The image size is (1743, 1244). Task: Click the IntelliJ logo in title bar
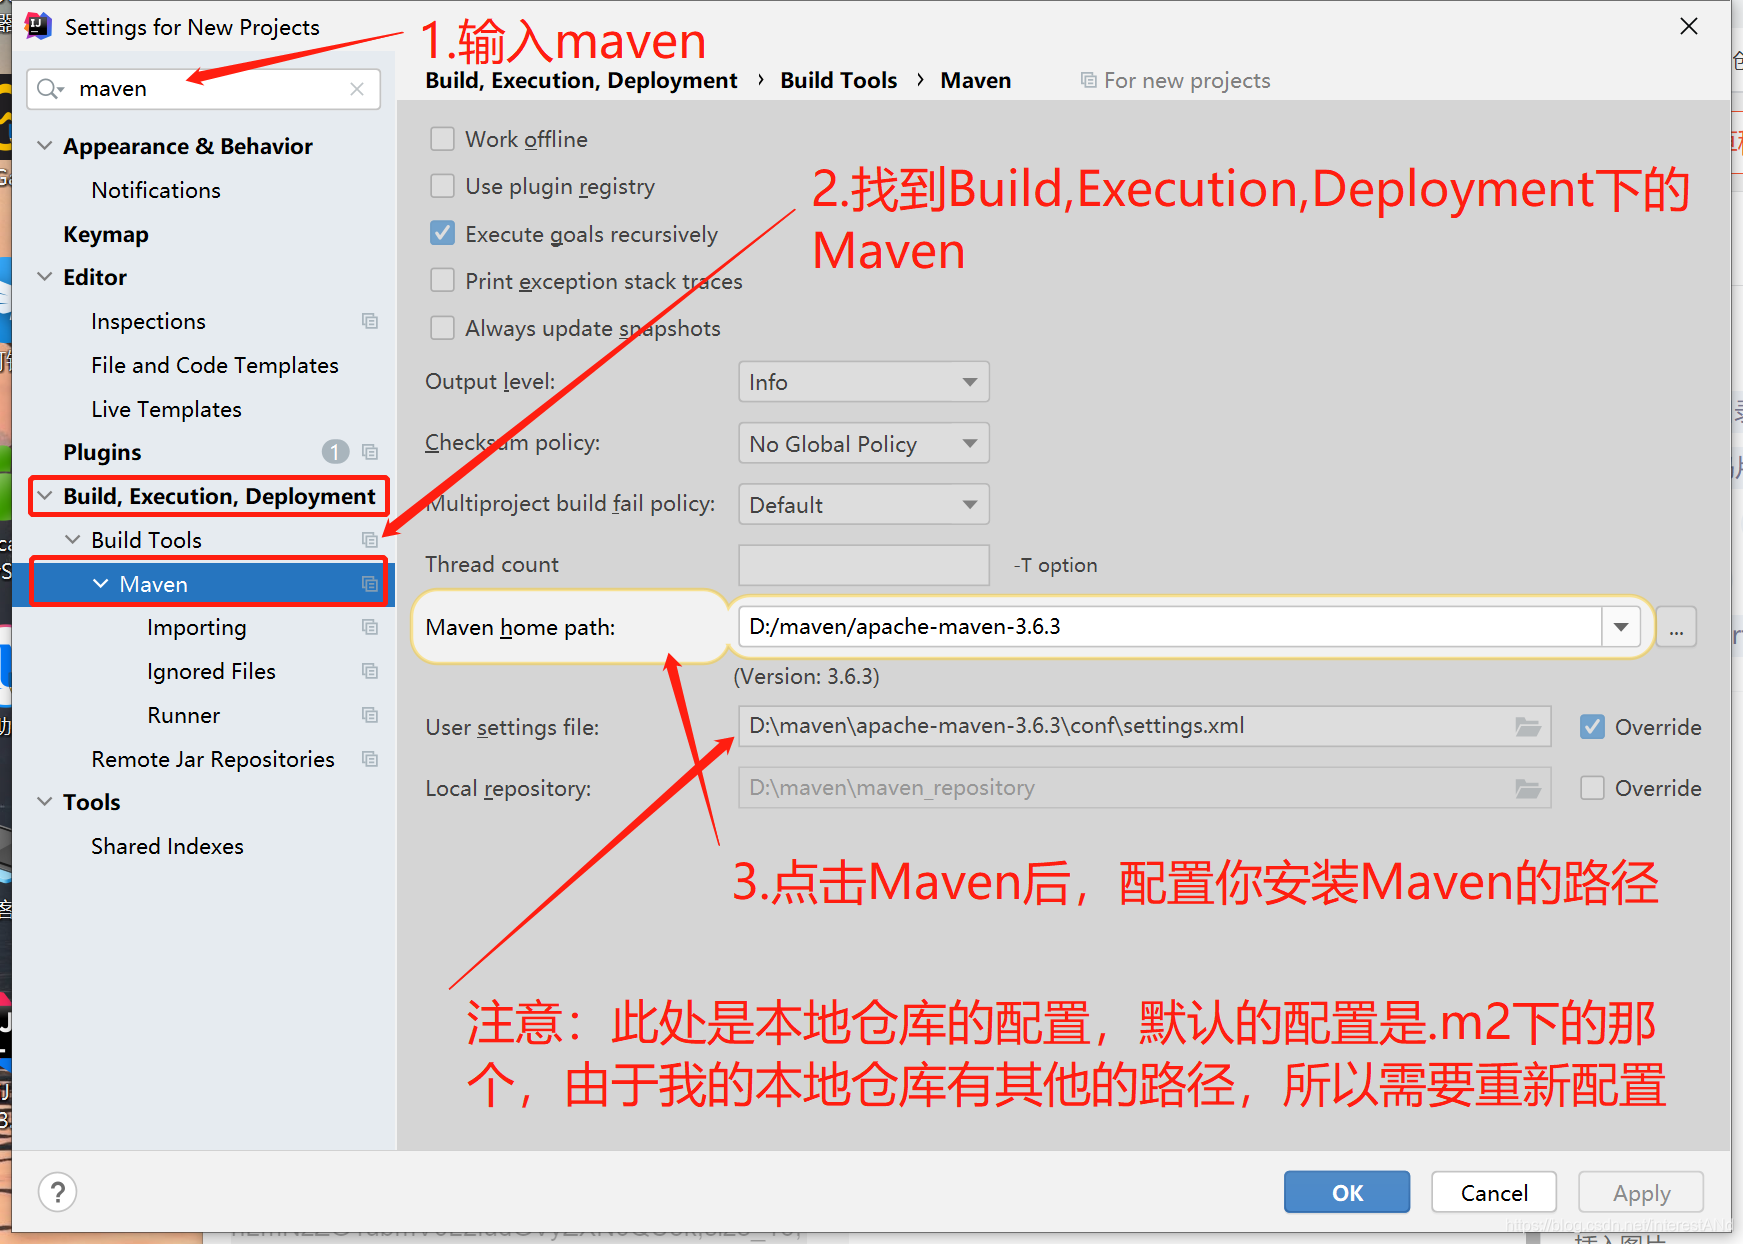coord(38,26)
